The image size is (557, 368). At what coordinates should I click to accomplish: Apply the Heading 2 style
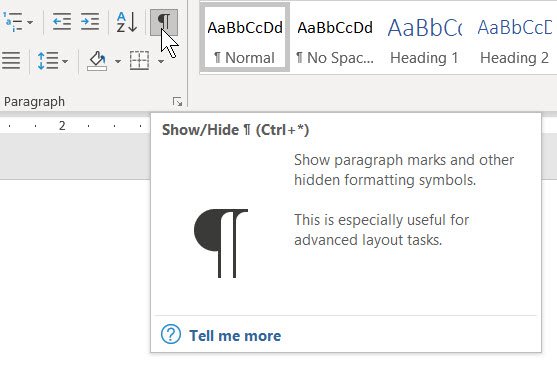coord(514,38)
